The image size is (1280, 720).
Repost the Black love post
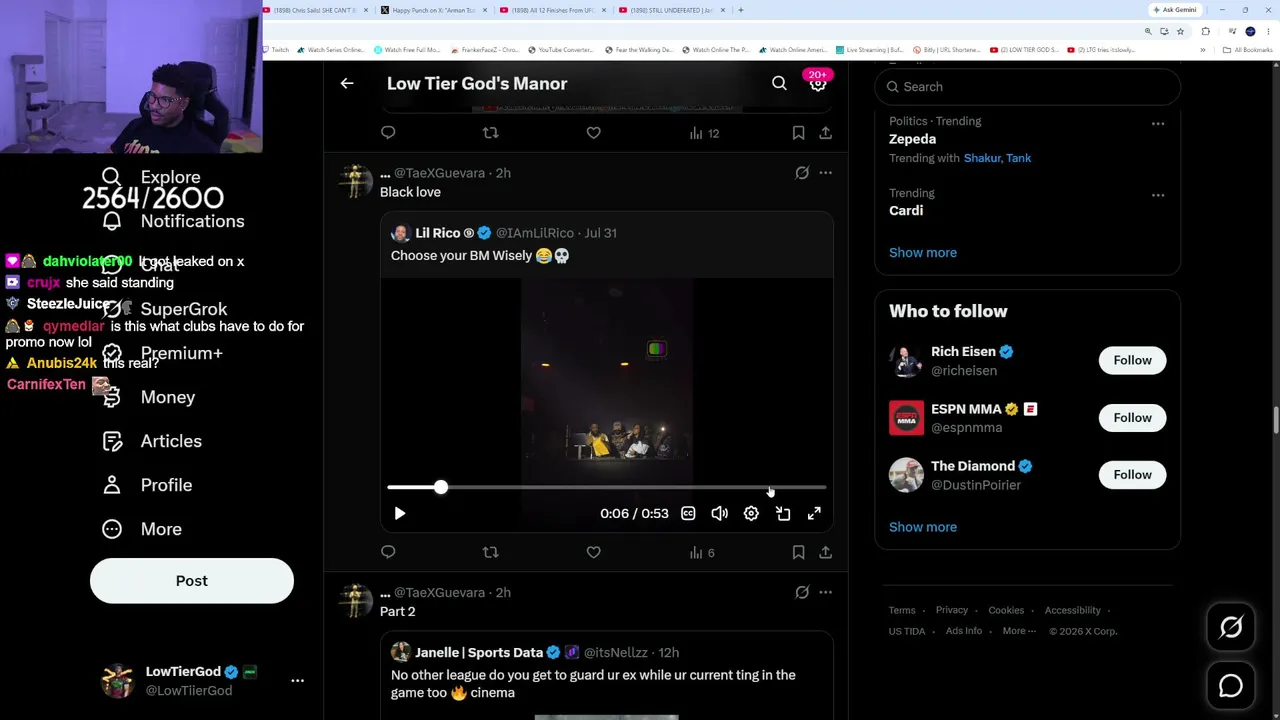490,552
